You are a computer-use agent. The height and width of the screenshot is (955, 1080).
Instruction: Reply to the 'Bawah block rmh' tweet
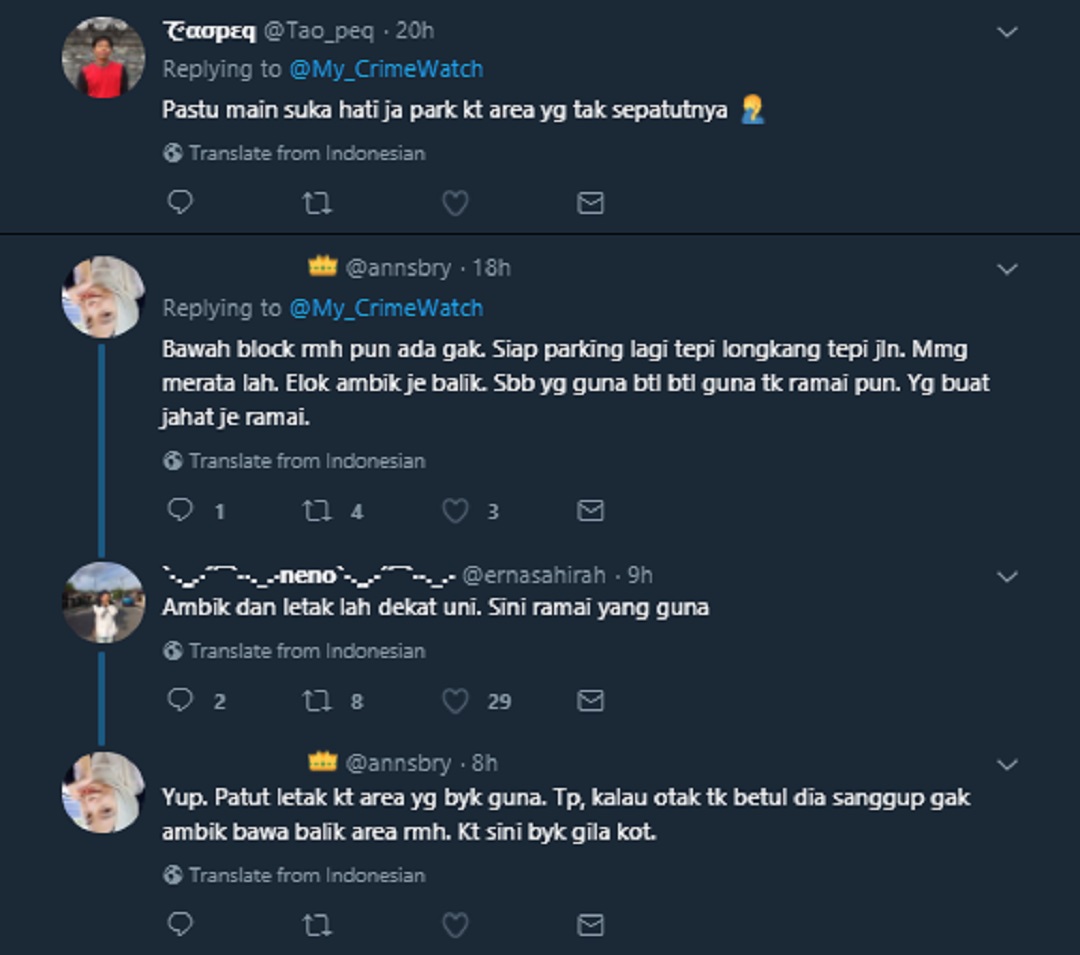coord(180,511)
